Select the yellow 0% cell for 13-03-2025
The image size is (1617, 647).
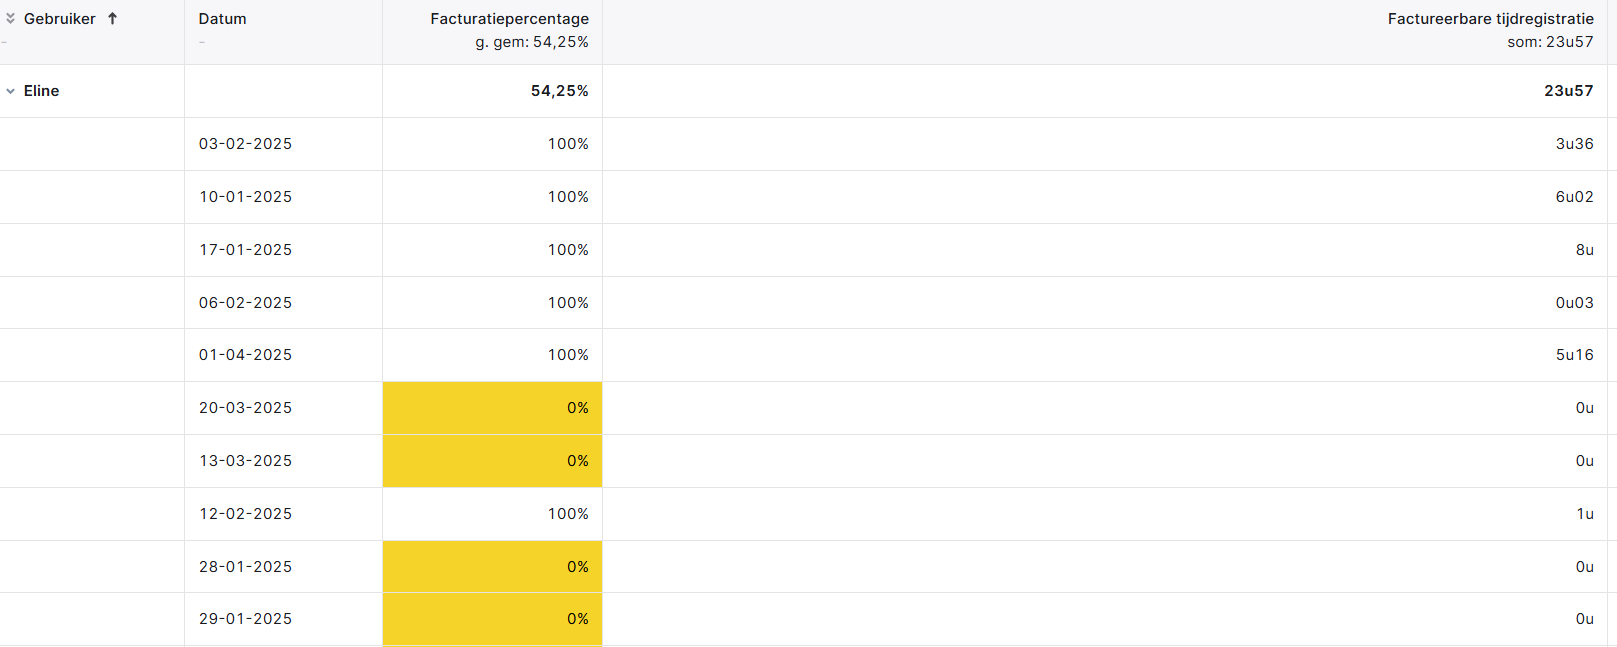pos(492,461)
